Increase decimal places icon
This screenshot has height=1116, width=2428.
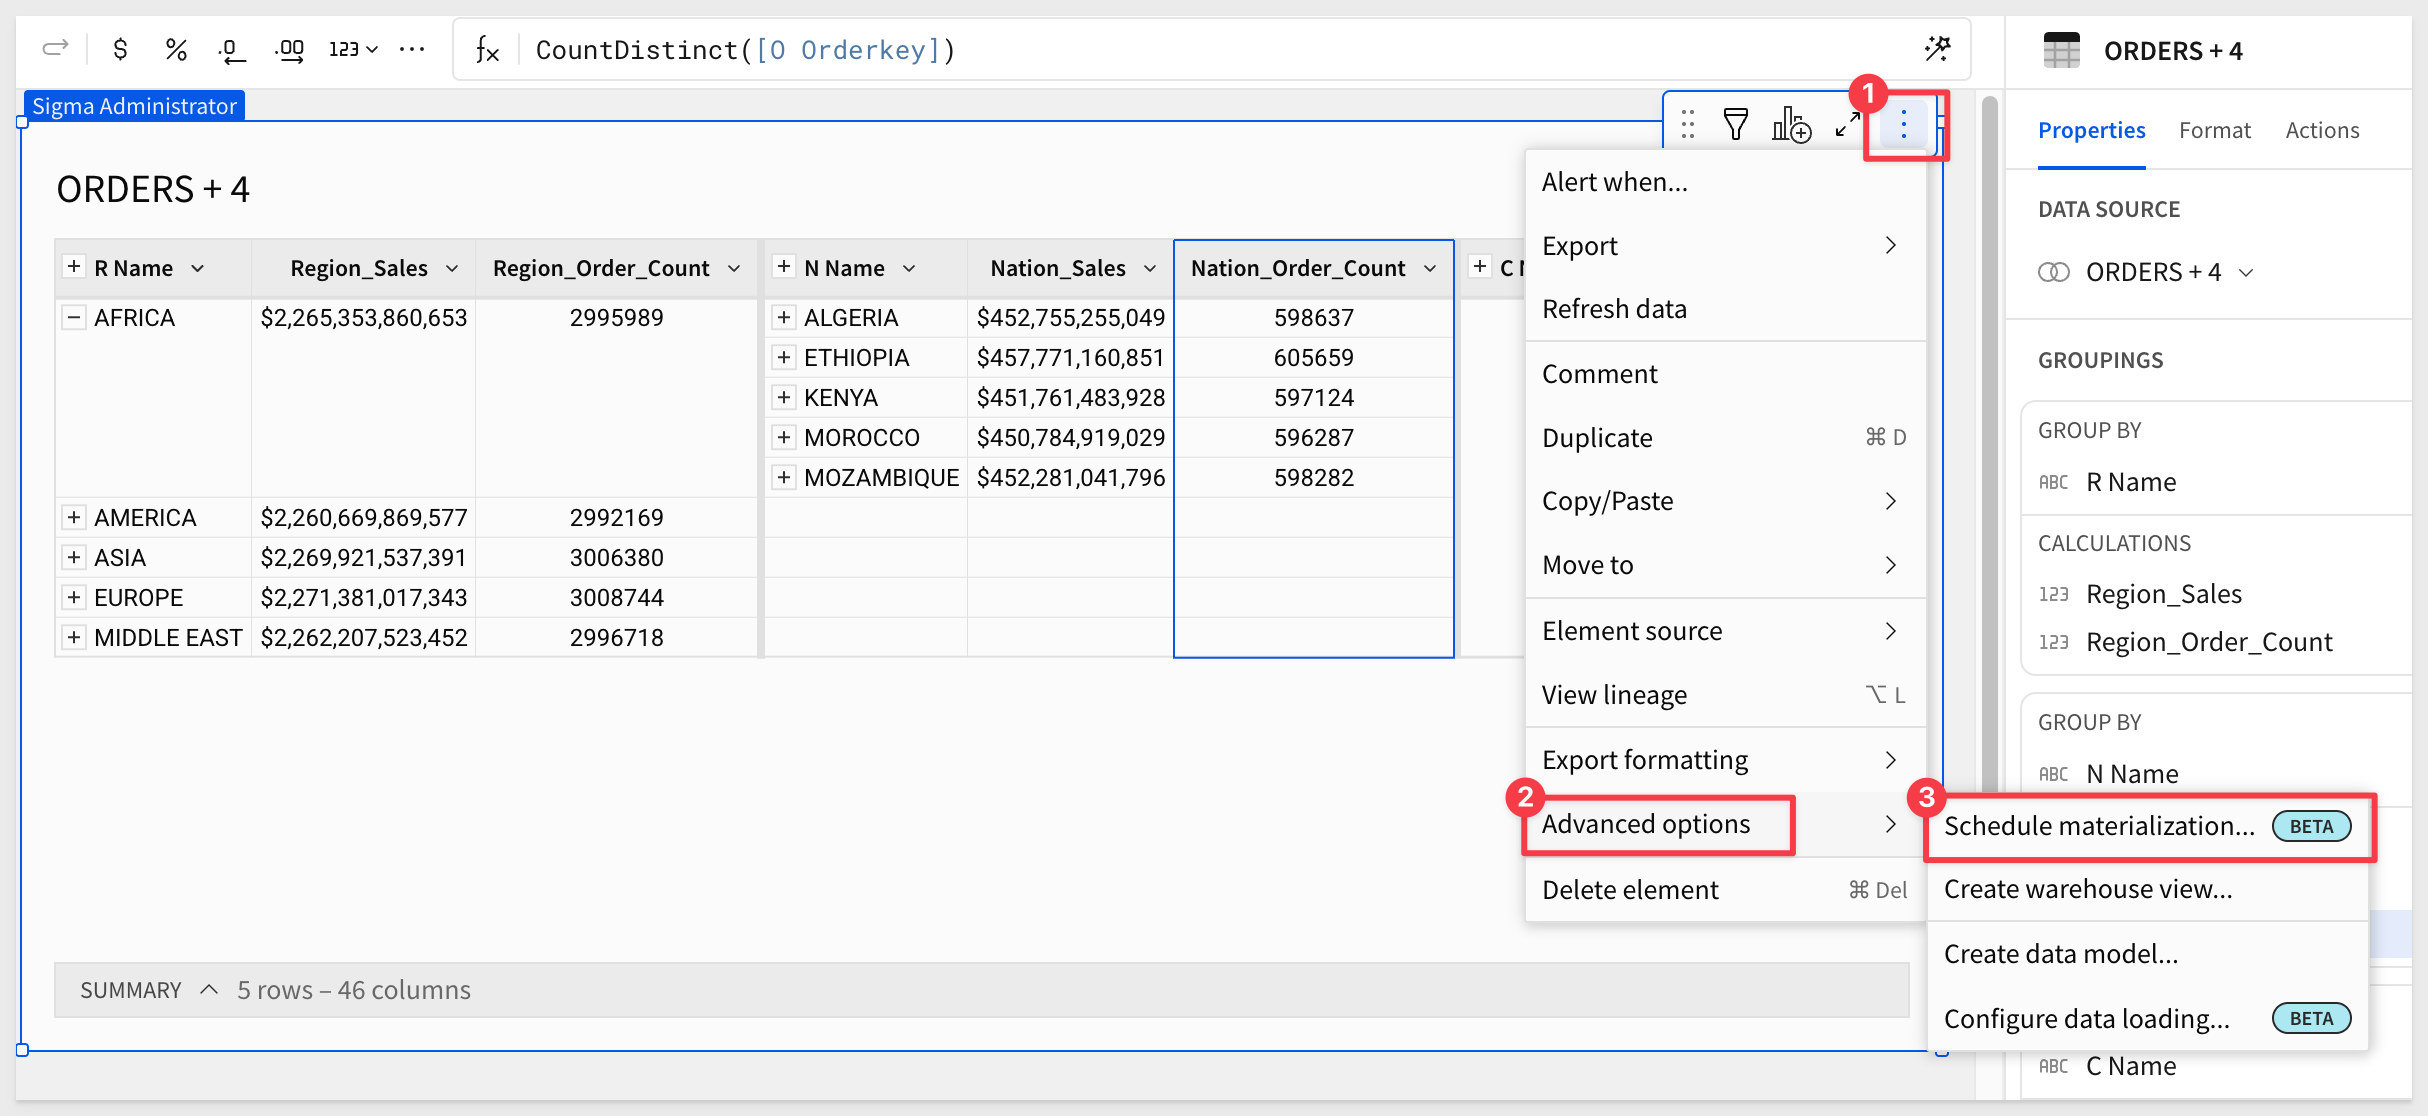(x=289, y=50)
